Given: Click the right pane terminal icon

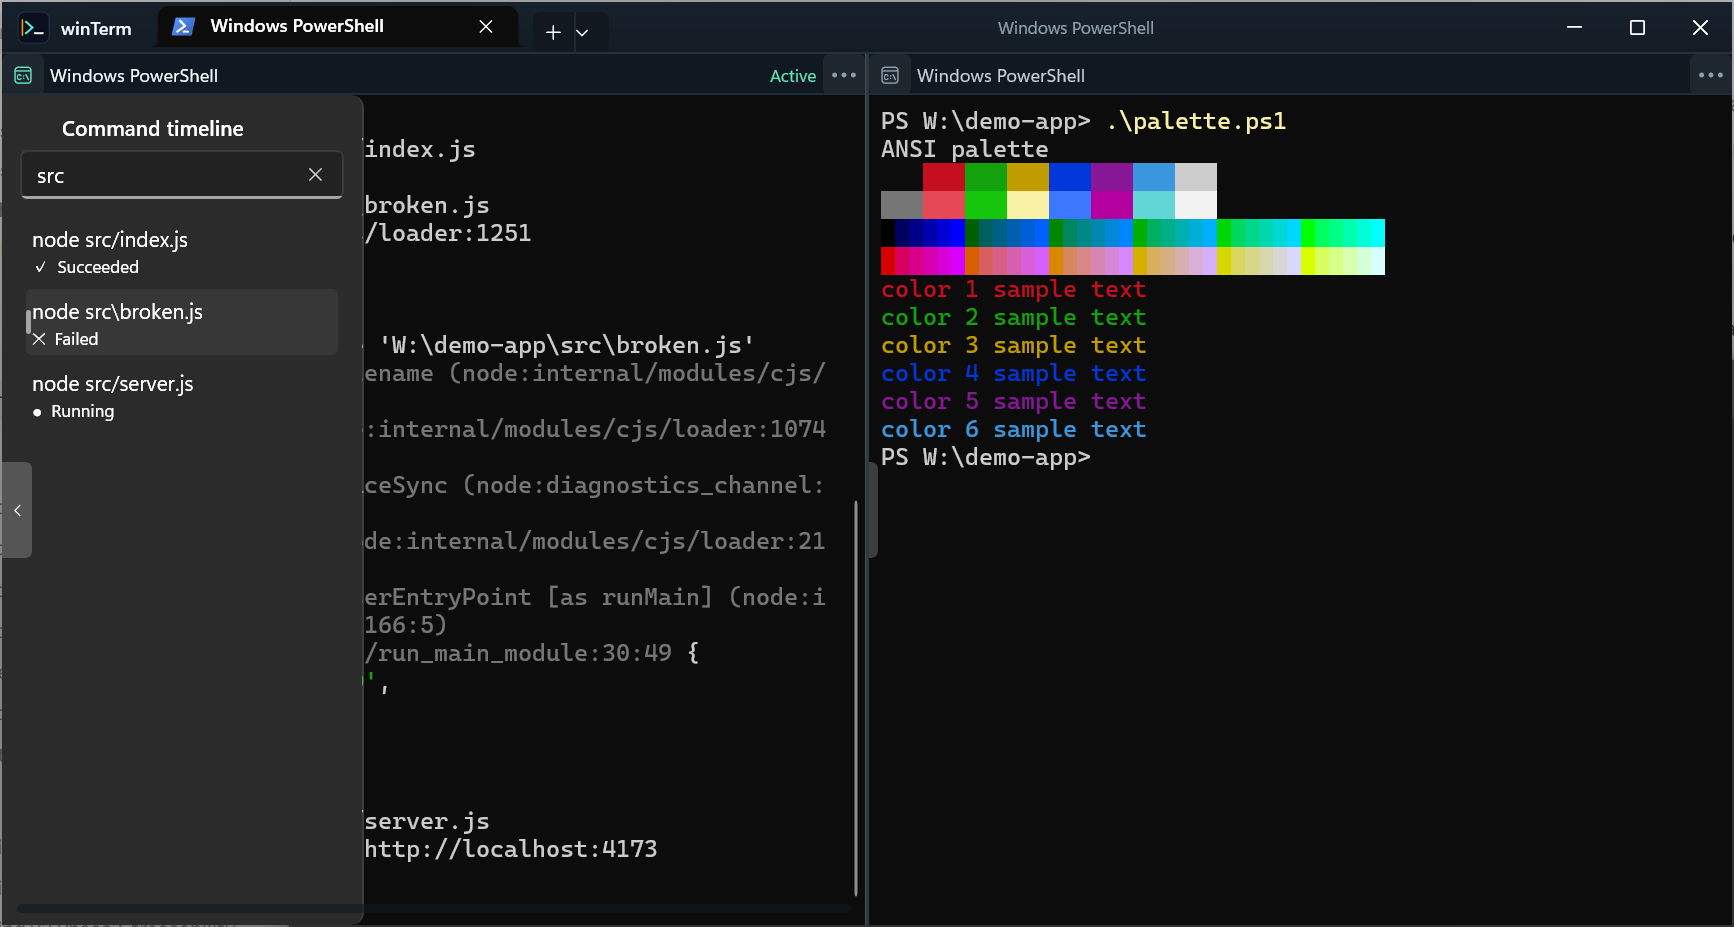Looking at the screenshot, I should tap(890, 76).
